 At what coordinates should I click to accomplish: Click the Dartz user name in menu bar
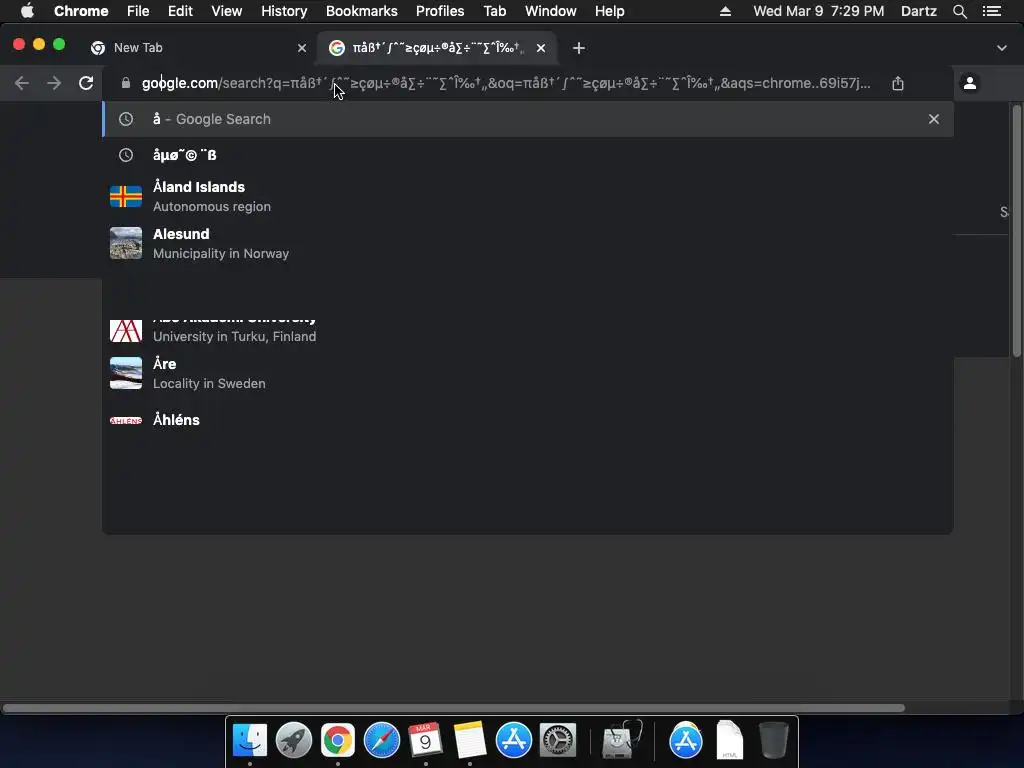pyautogui.click(x=919, y=11)
